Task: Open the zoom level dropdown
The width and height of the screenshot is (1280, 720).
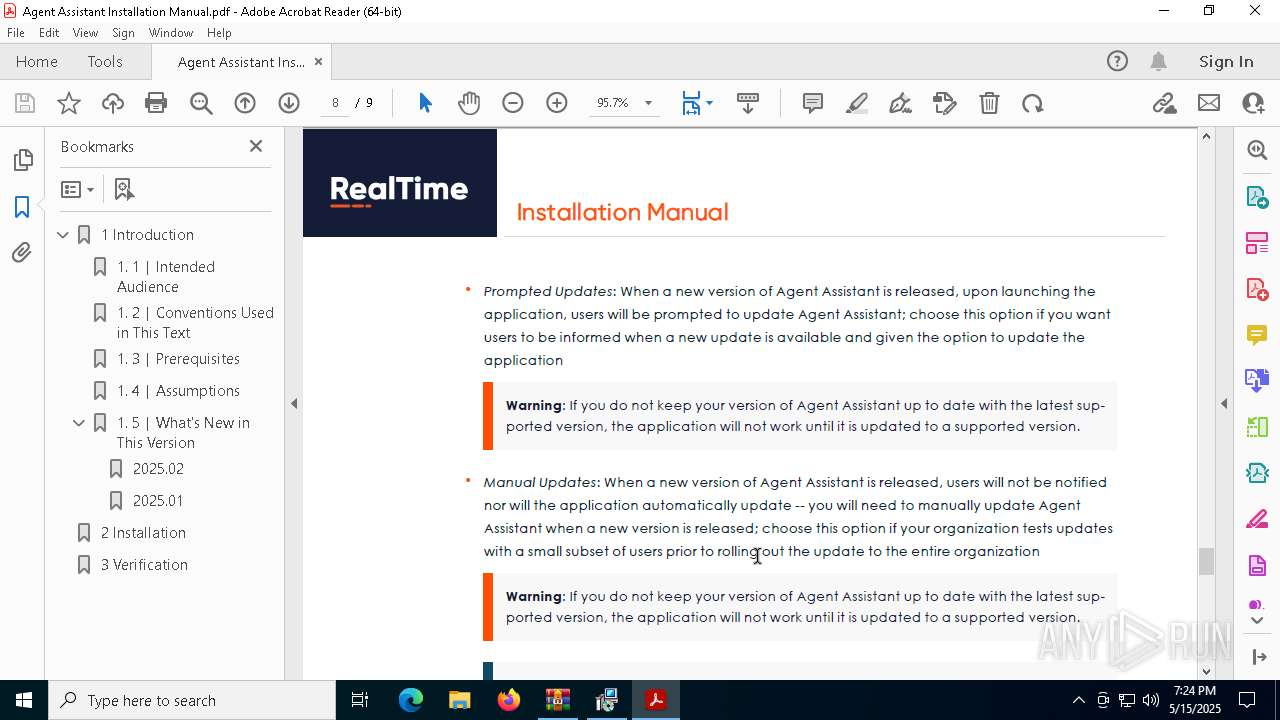Action: click(x=648, y=103)
